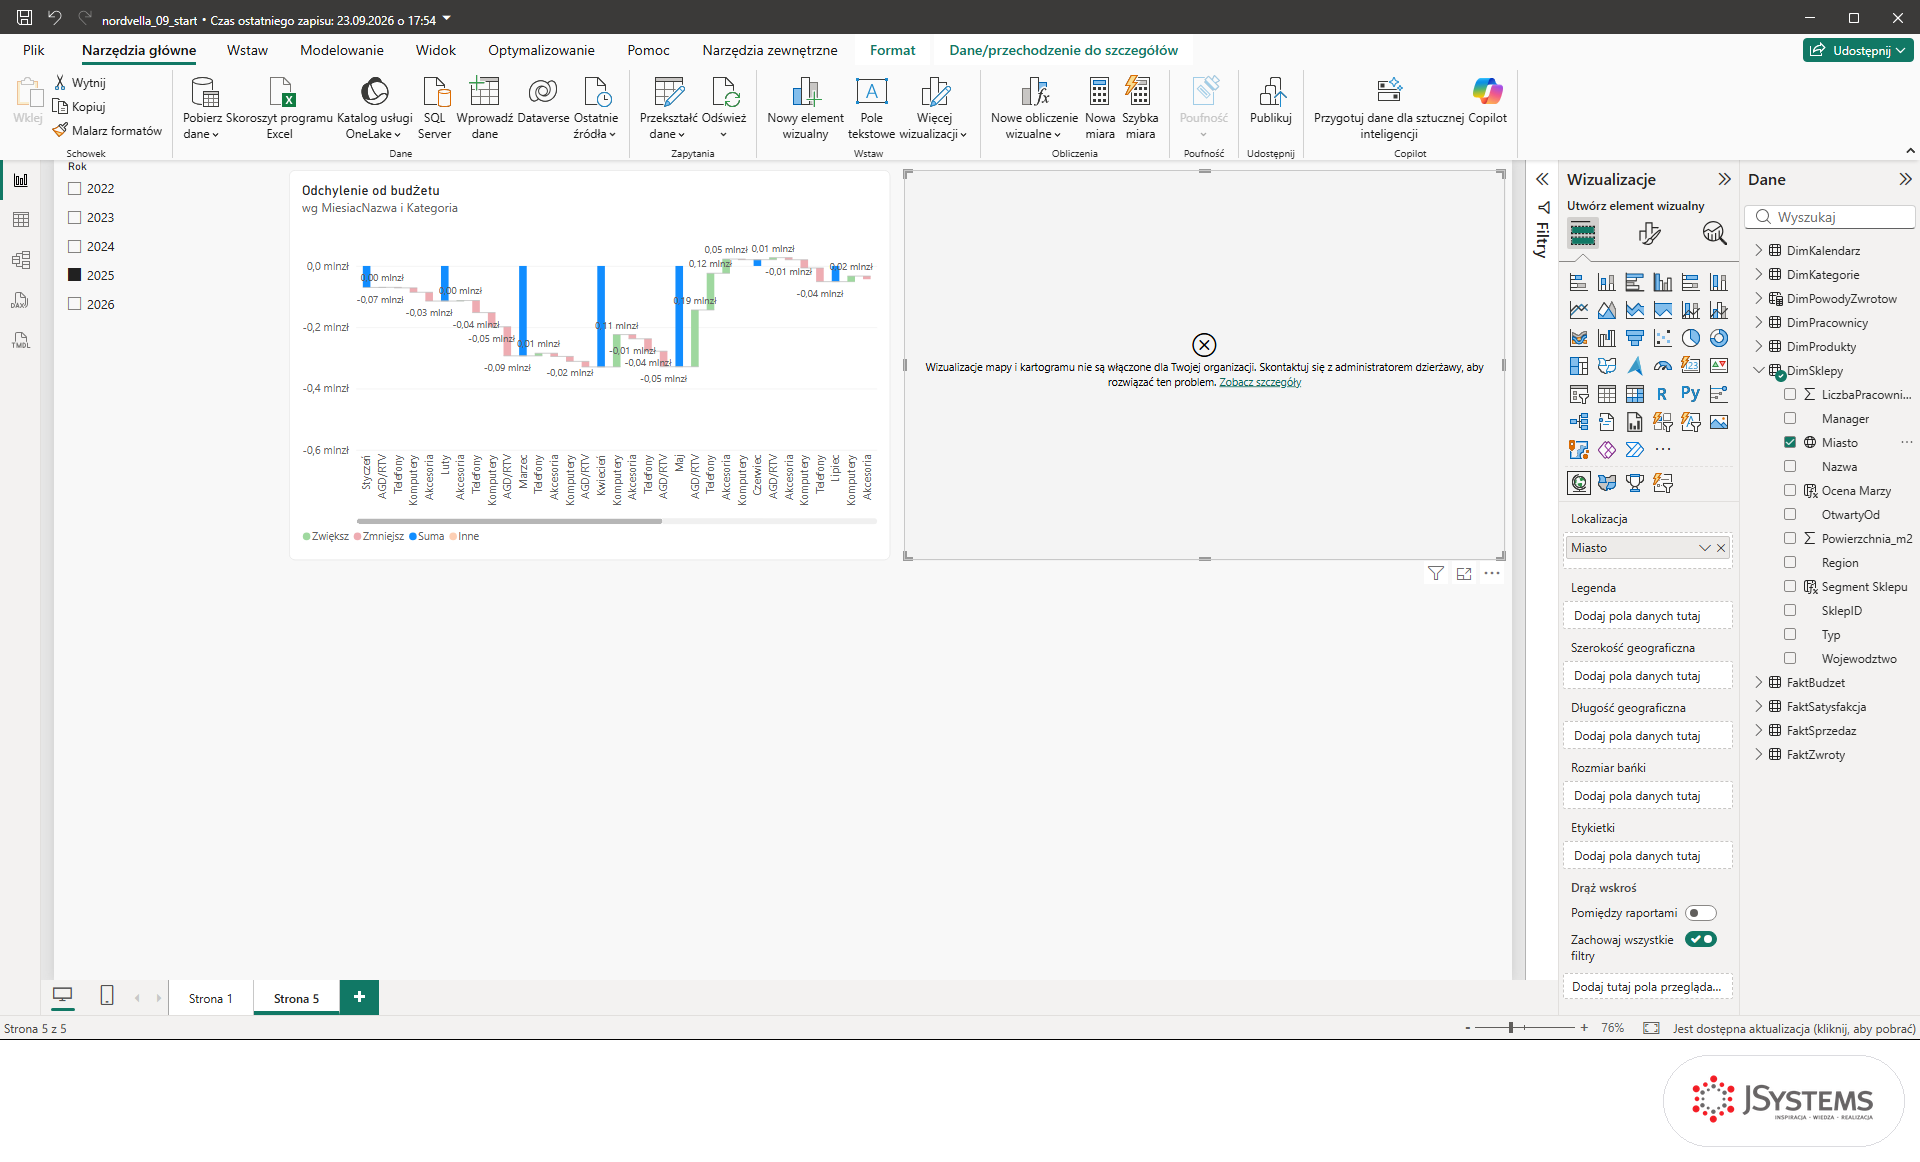Pick Python visual icon
Viewport: 1920px width, 1162px height.
coord(1690,394)
